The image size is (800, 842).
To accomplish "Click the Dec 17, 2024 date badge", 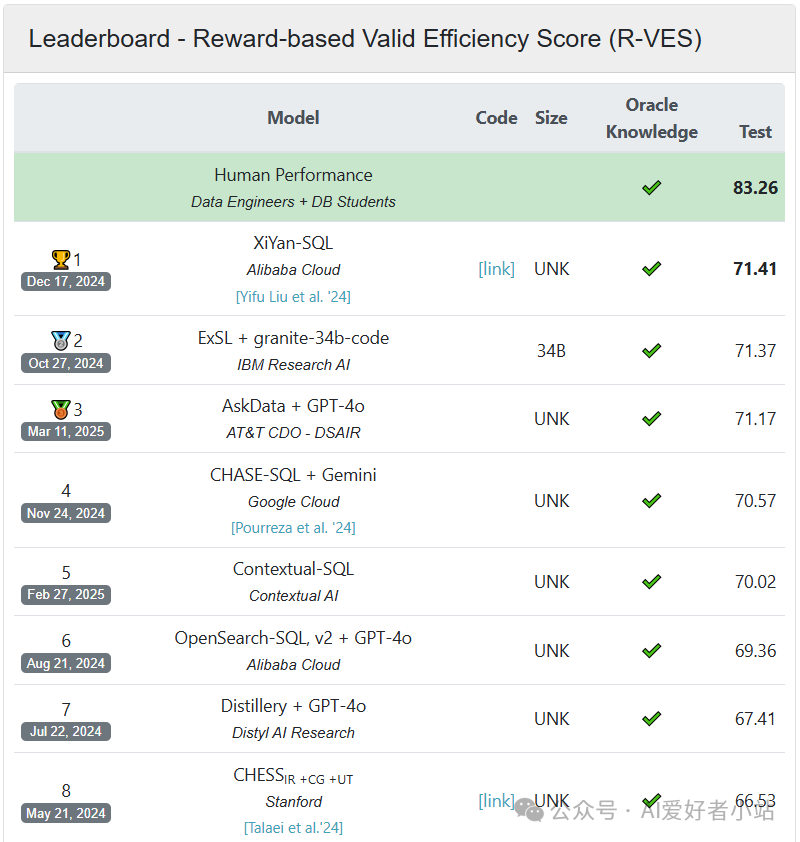I will point(66,281).
